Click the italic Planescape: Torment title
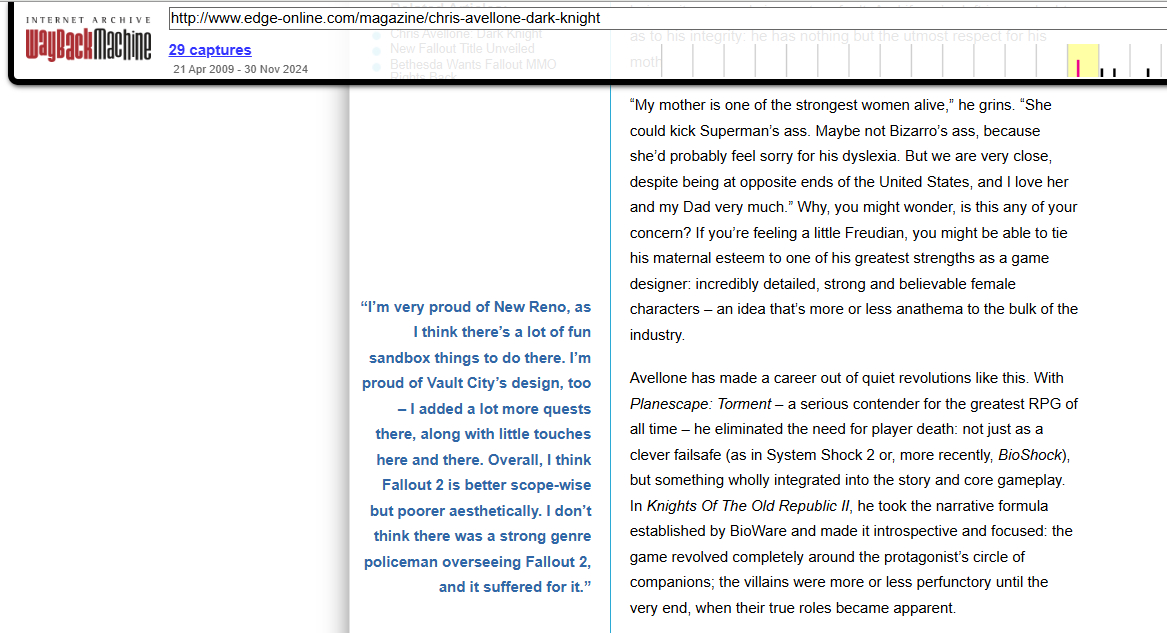 click(700, 404)
